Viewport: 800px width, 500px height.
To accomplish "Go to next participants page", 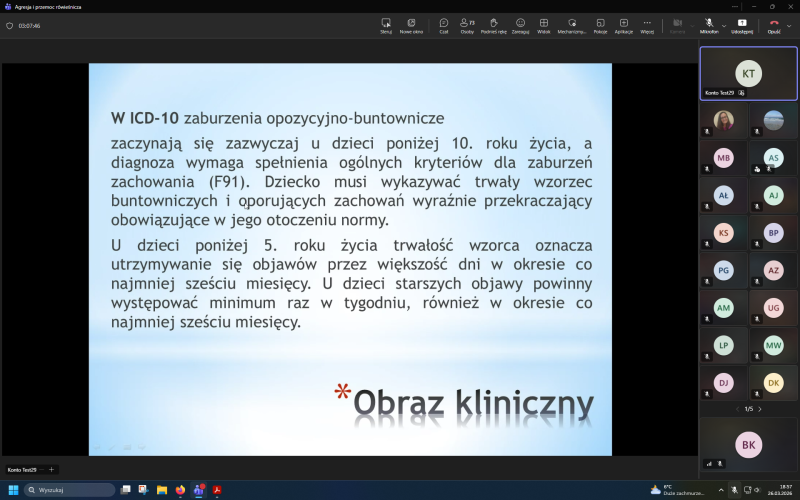I will tap(759, 409).
